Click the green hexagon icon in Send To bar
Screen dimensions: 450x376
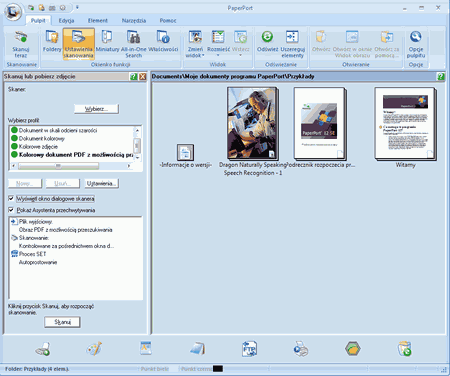353,349
